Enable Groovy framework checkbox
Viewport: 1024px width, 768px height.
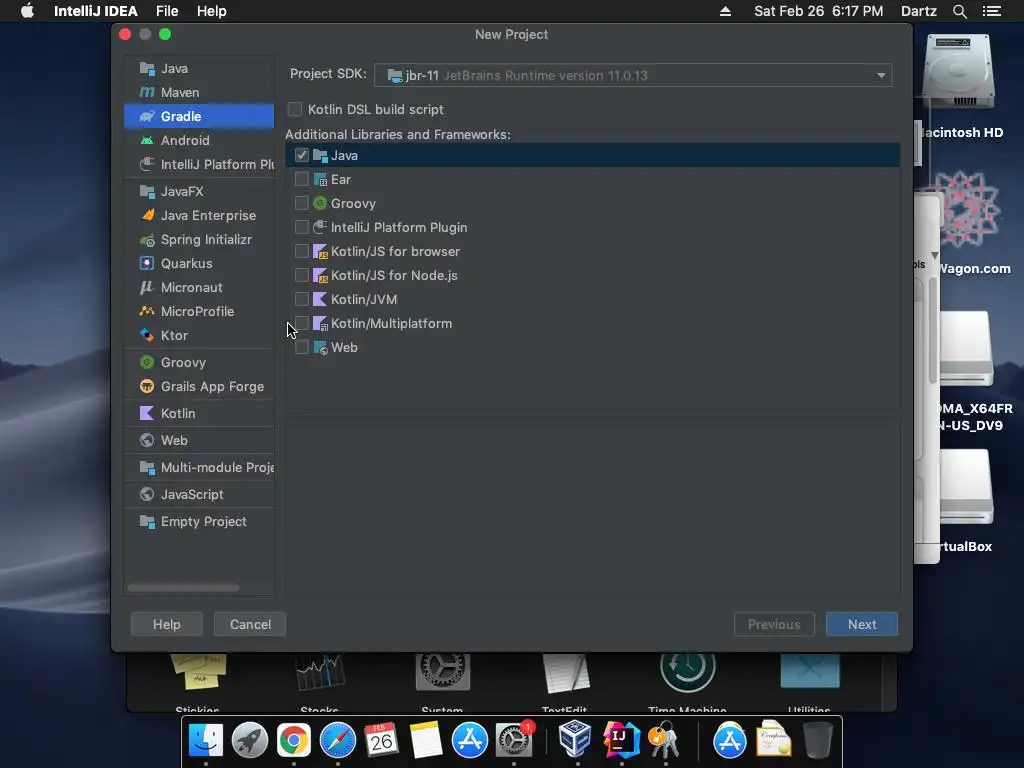(x=301, y=203)
